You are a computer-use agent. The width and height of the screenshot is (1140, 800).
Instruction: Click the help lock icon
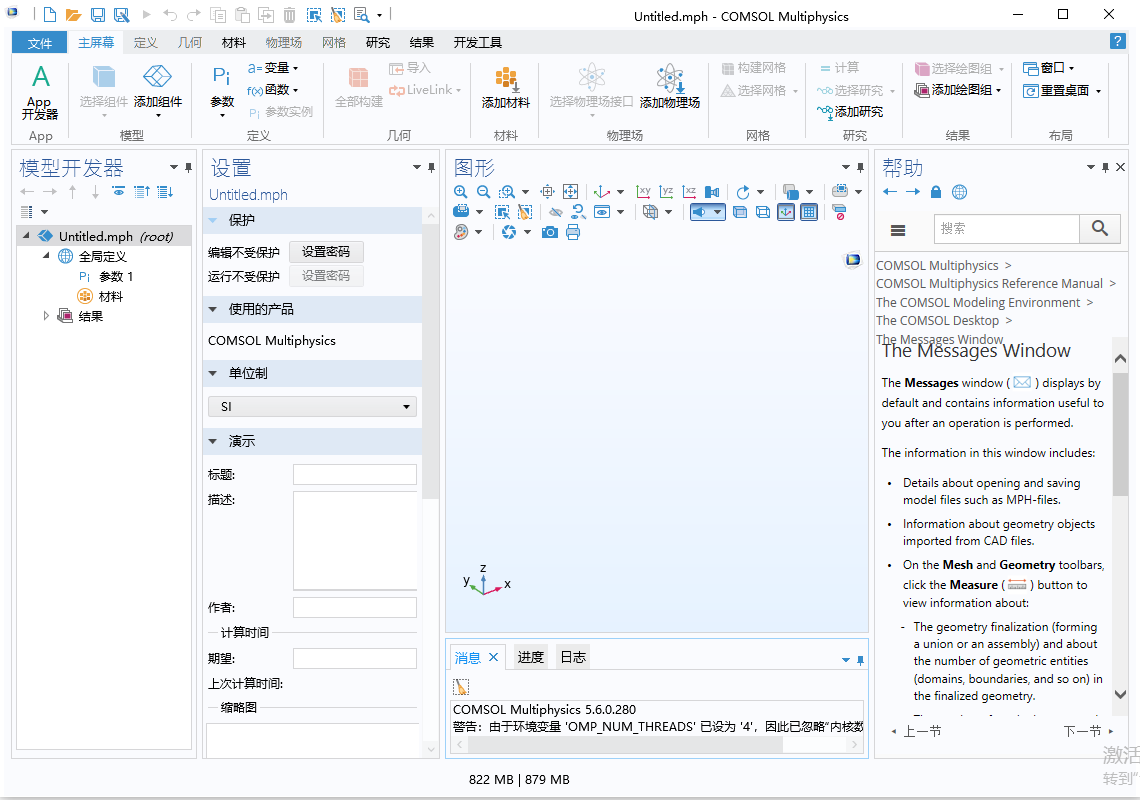(x=936, y=192)
